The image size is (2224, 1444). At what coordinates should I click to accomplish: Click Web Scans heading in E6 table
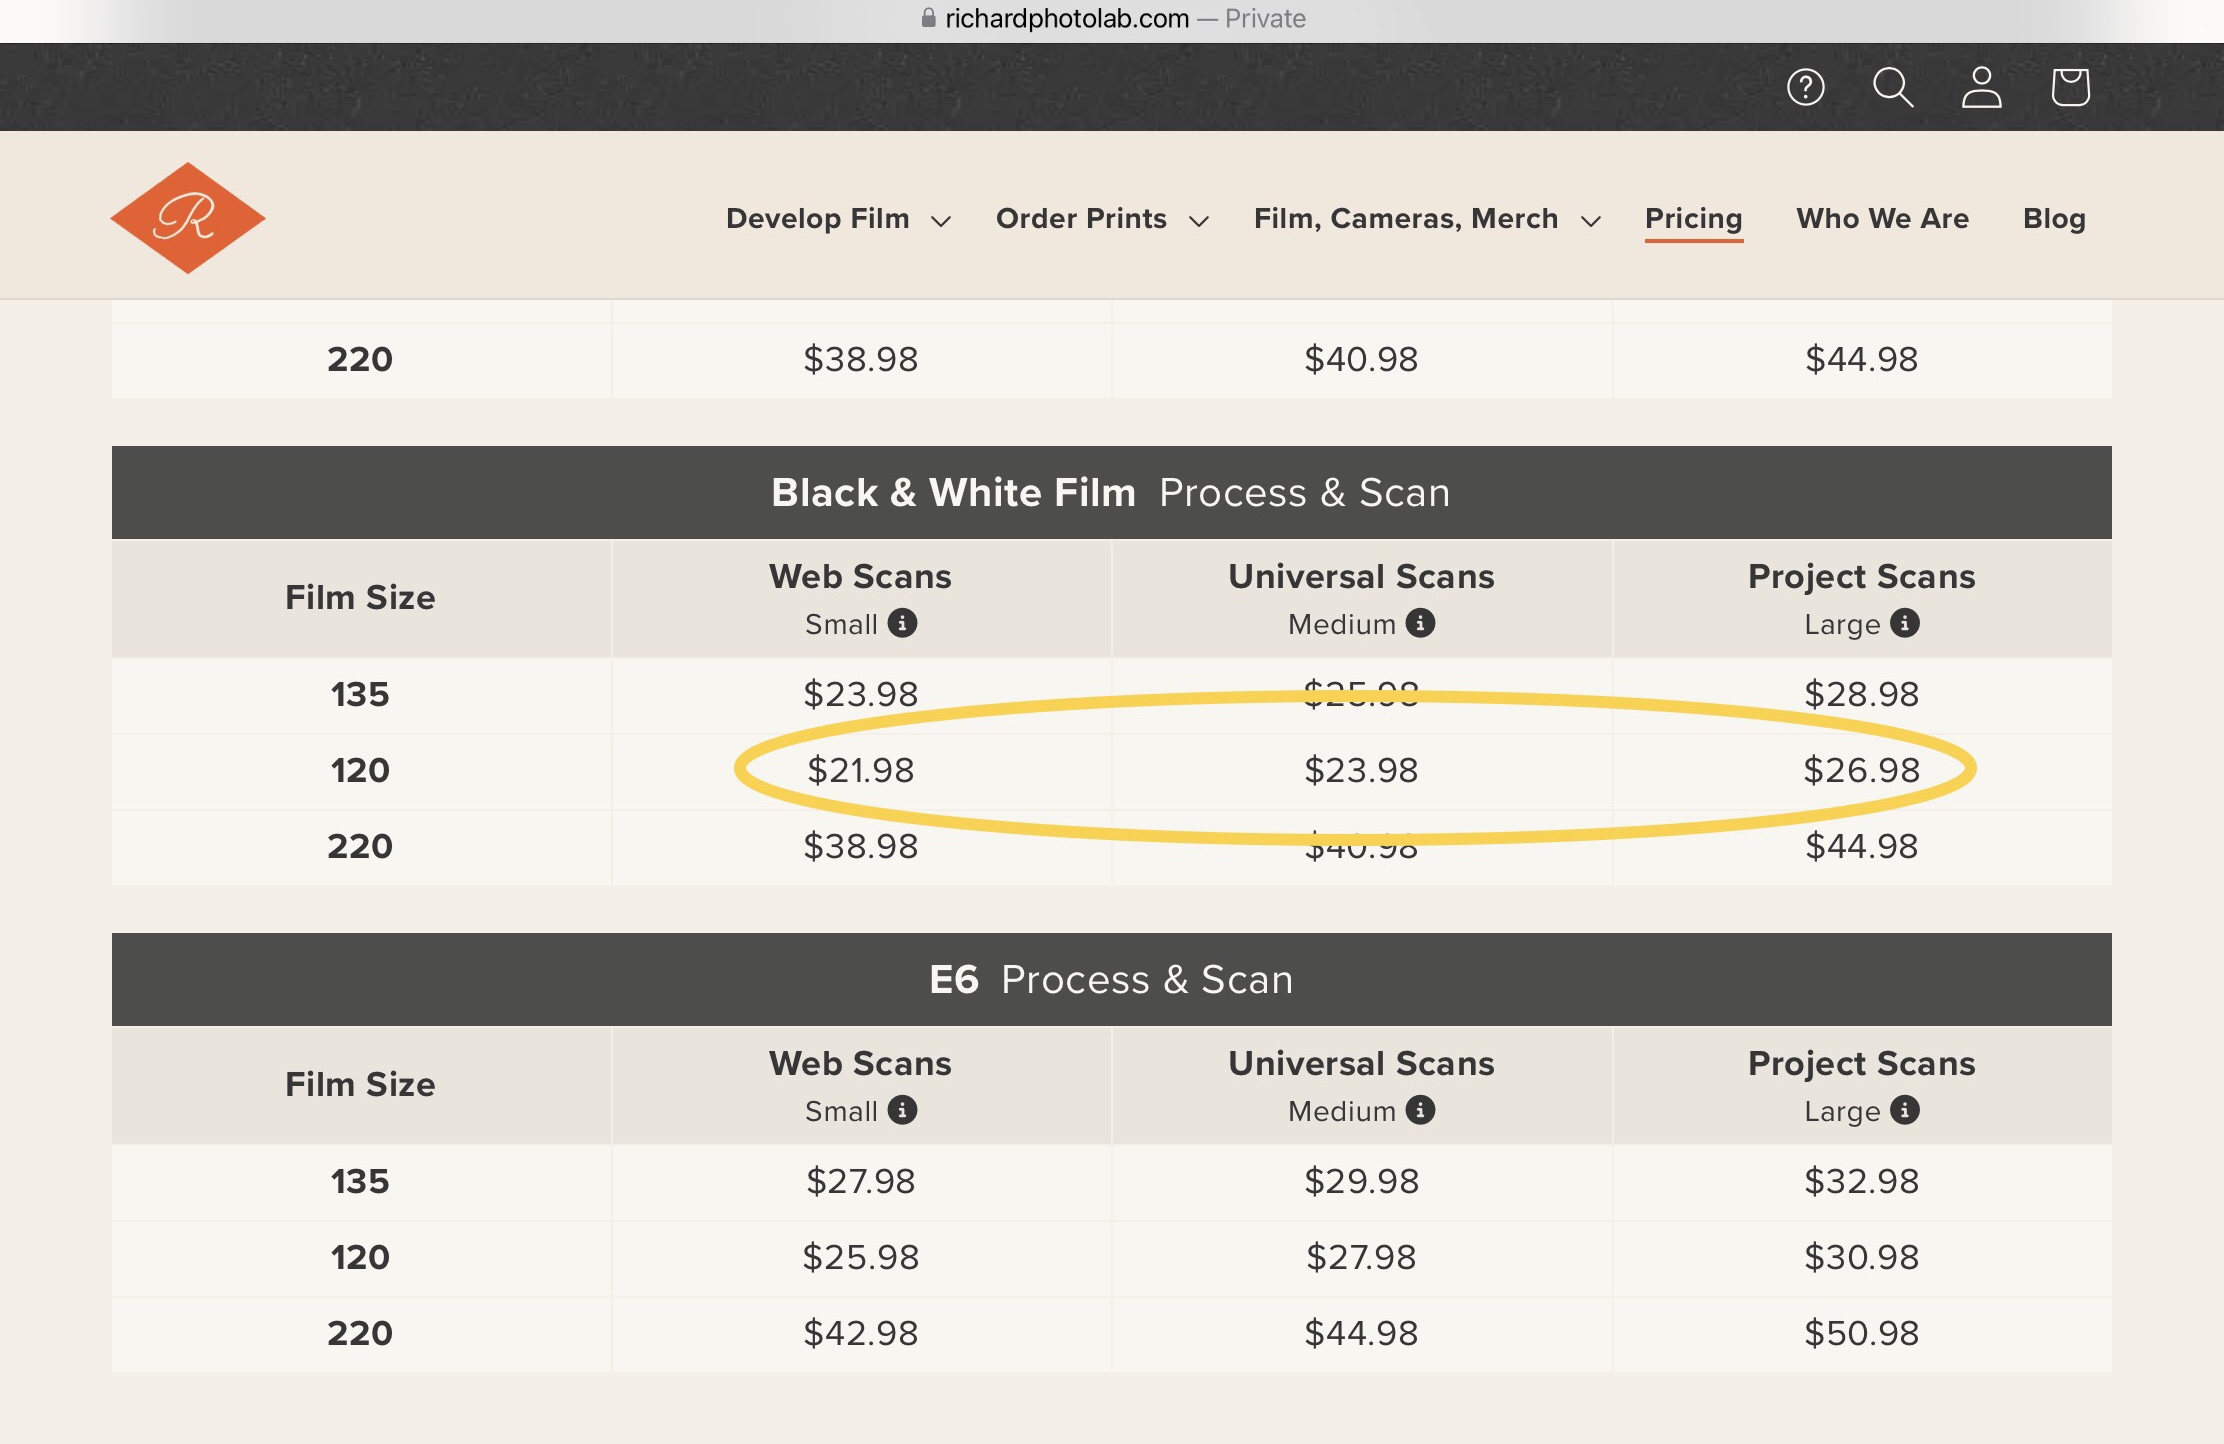tap(860, 1063)
